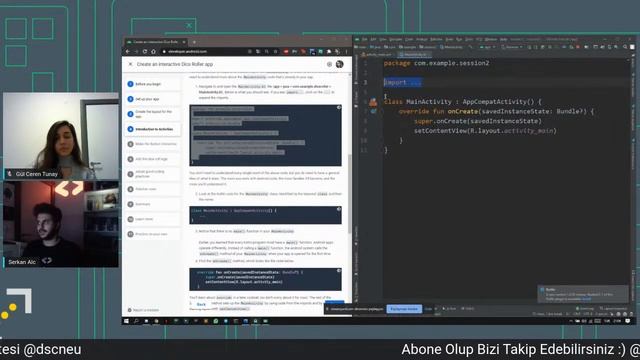Screen dimensions: 640x360
Task: Open the run configuration 'app' dropdown
Action: 487,47
